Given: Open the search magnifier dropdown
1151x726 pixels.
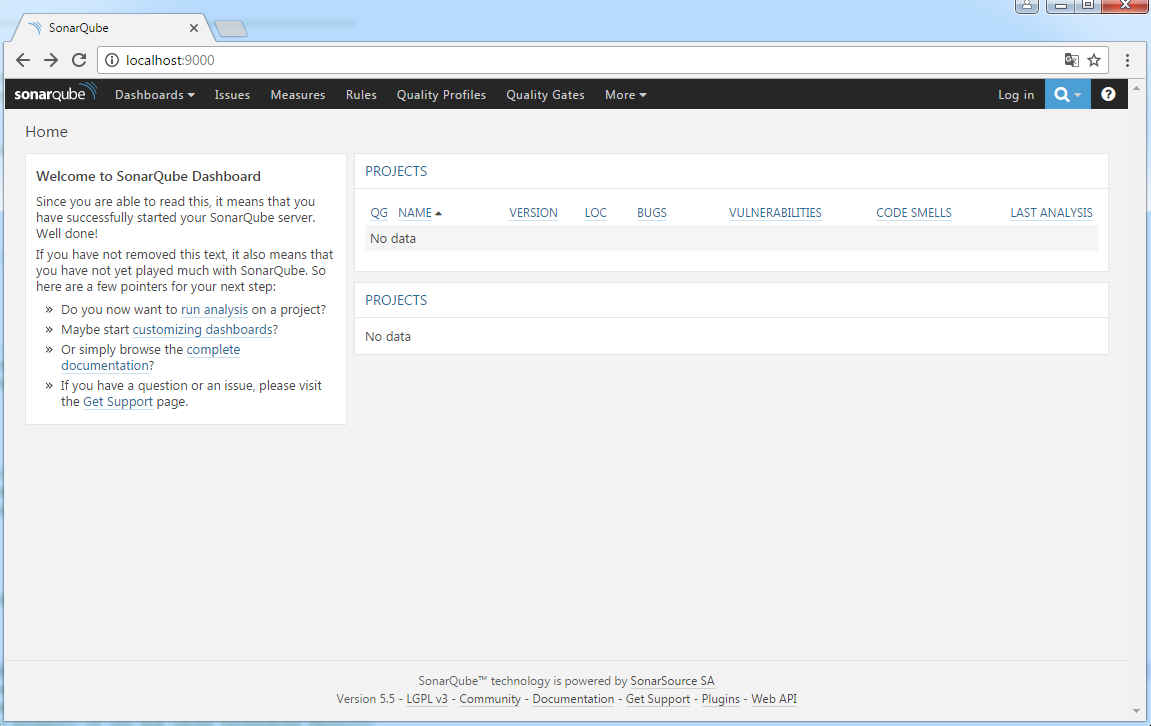Looking at the screenshot, I should pyautogui.click(x=1067, y=94).
